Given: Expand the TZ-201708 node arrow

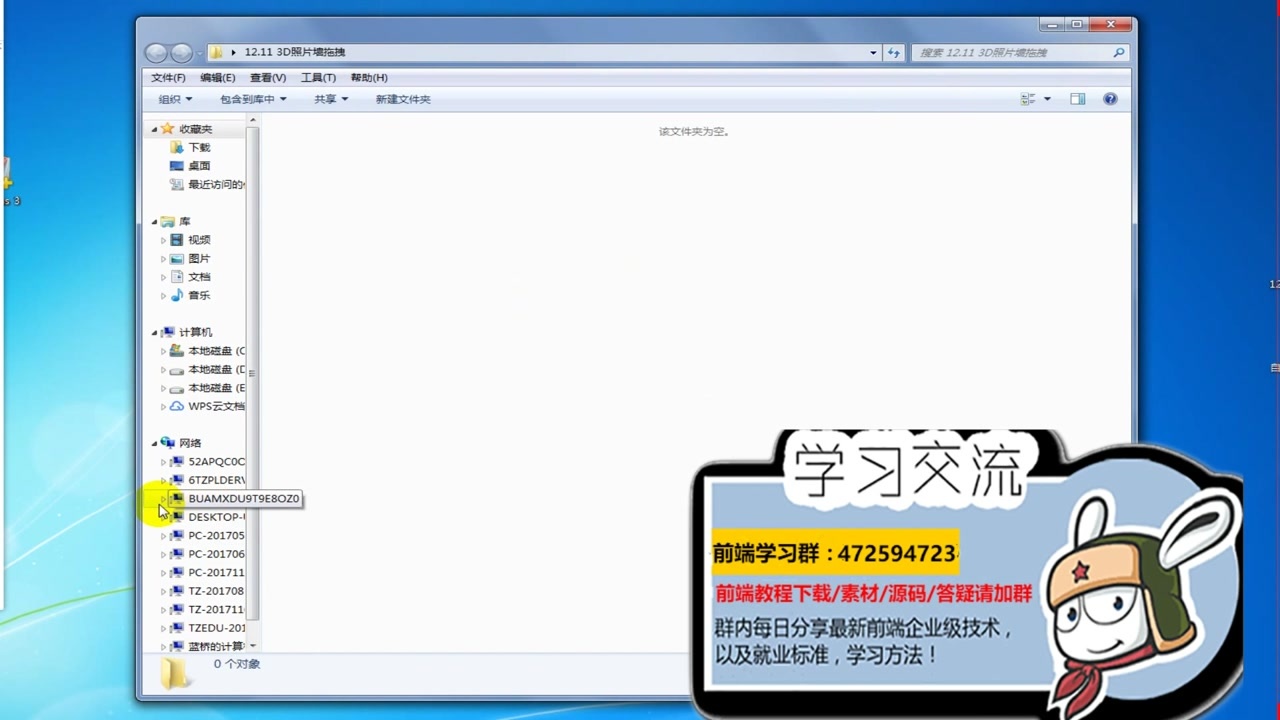Looking at the screenshot, I should pyautogui.click(x=163, y=591).
